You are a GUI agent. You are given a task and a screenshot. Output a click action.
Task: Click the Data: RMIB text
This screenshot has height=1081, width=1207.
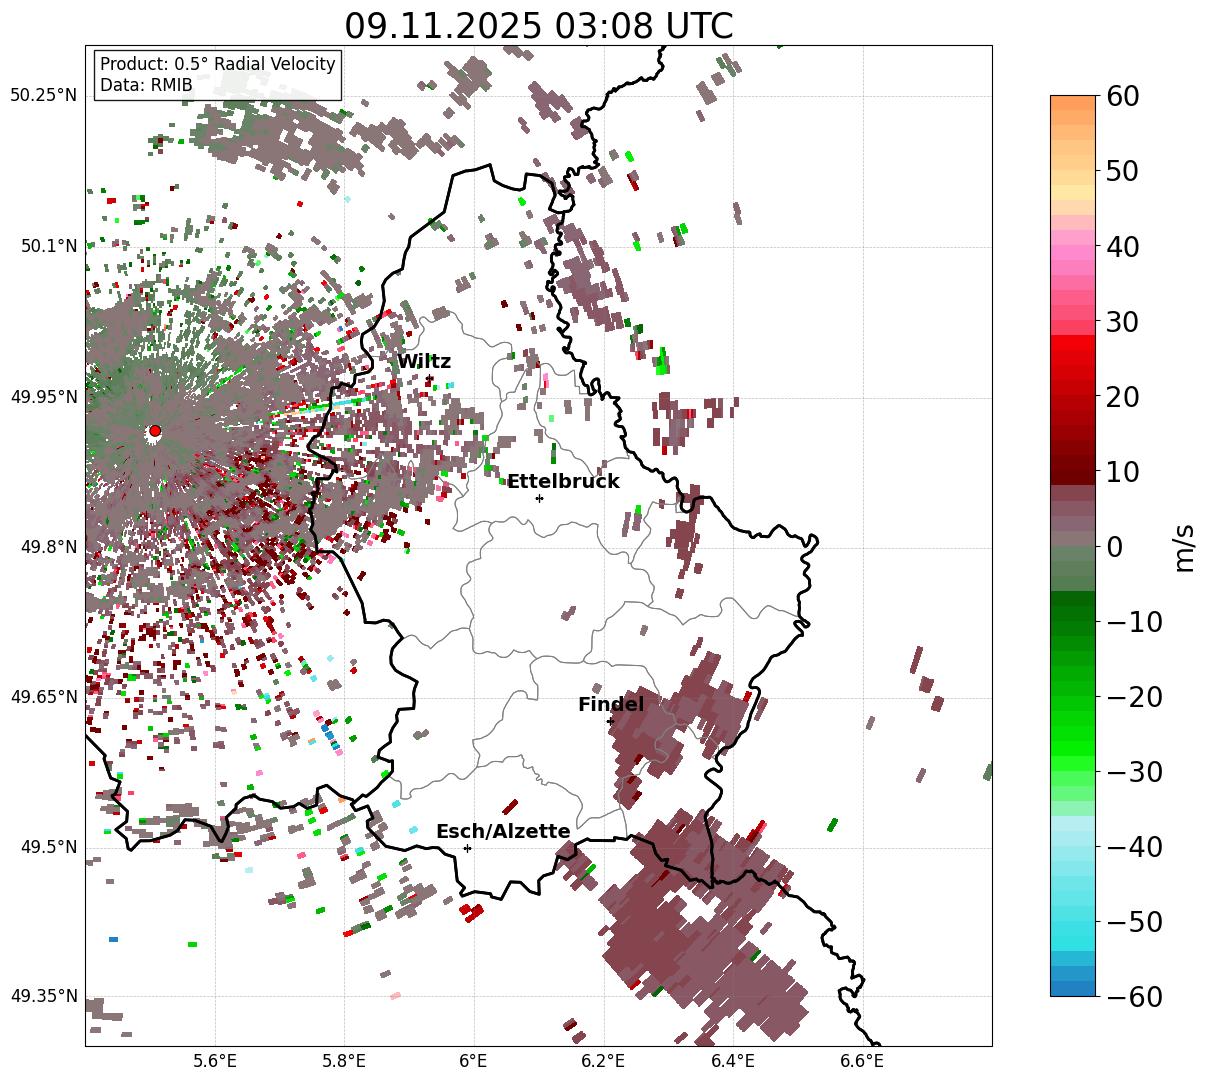point(146,86)
